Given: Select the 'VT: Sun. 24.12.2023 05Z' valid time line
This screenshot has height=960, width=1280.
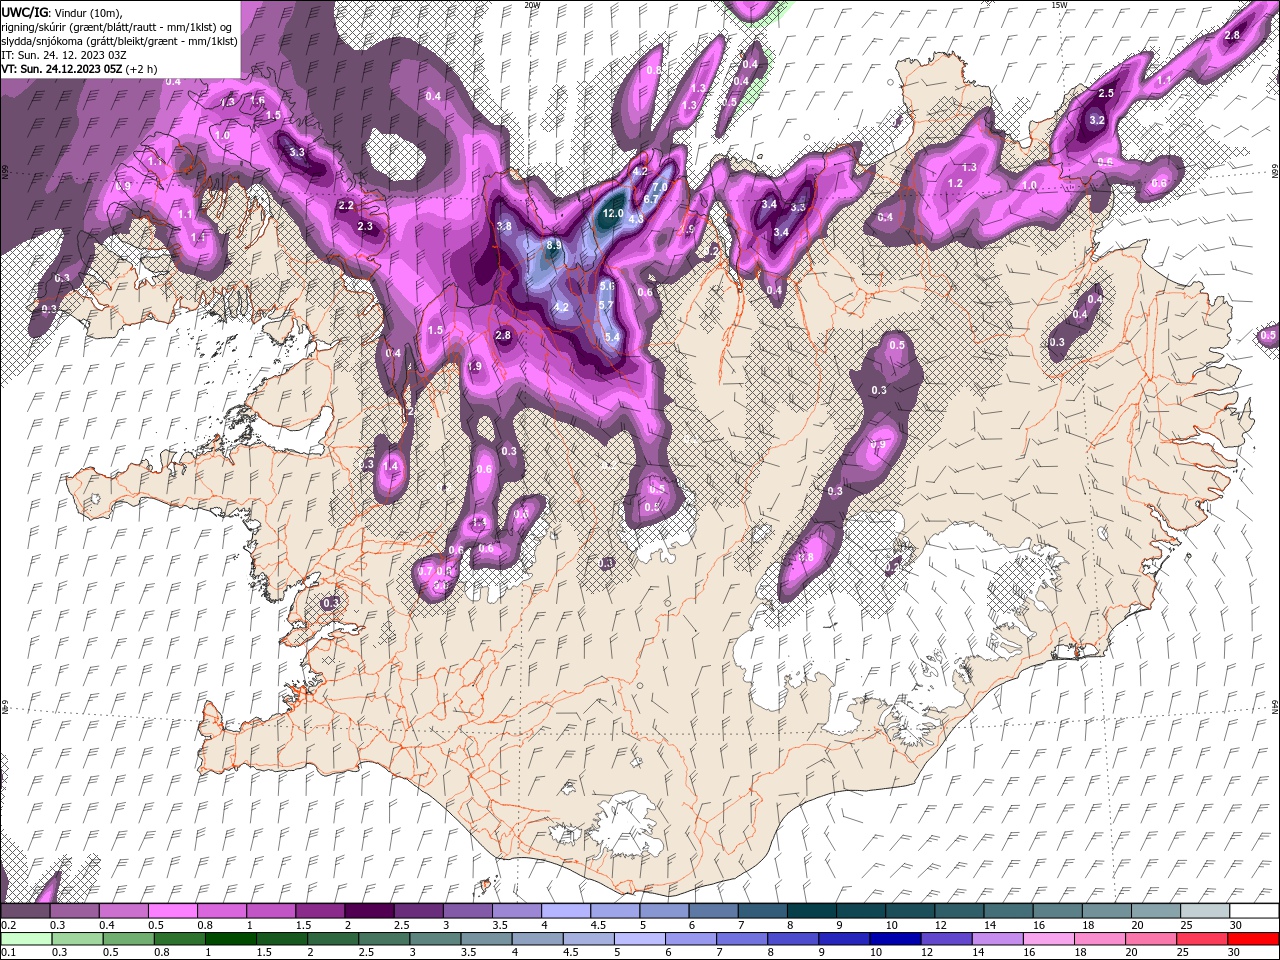Looking at the screenshot, I should (x=78, y=69).
